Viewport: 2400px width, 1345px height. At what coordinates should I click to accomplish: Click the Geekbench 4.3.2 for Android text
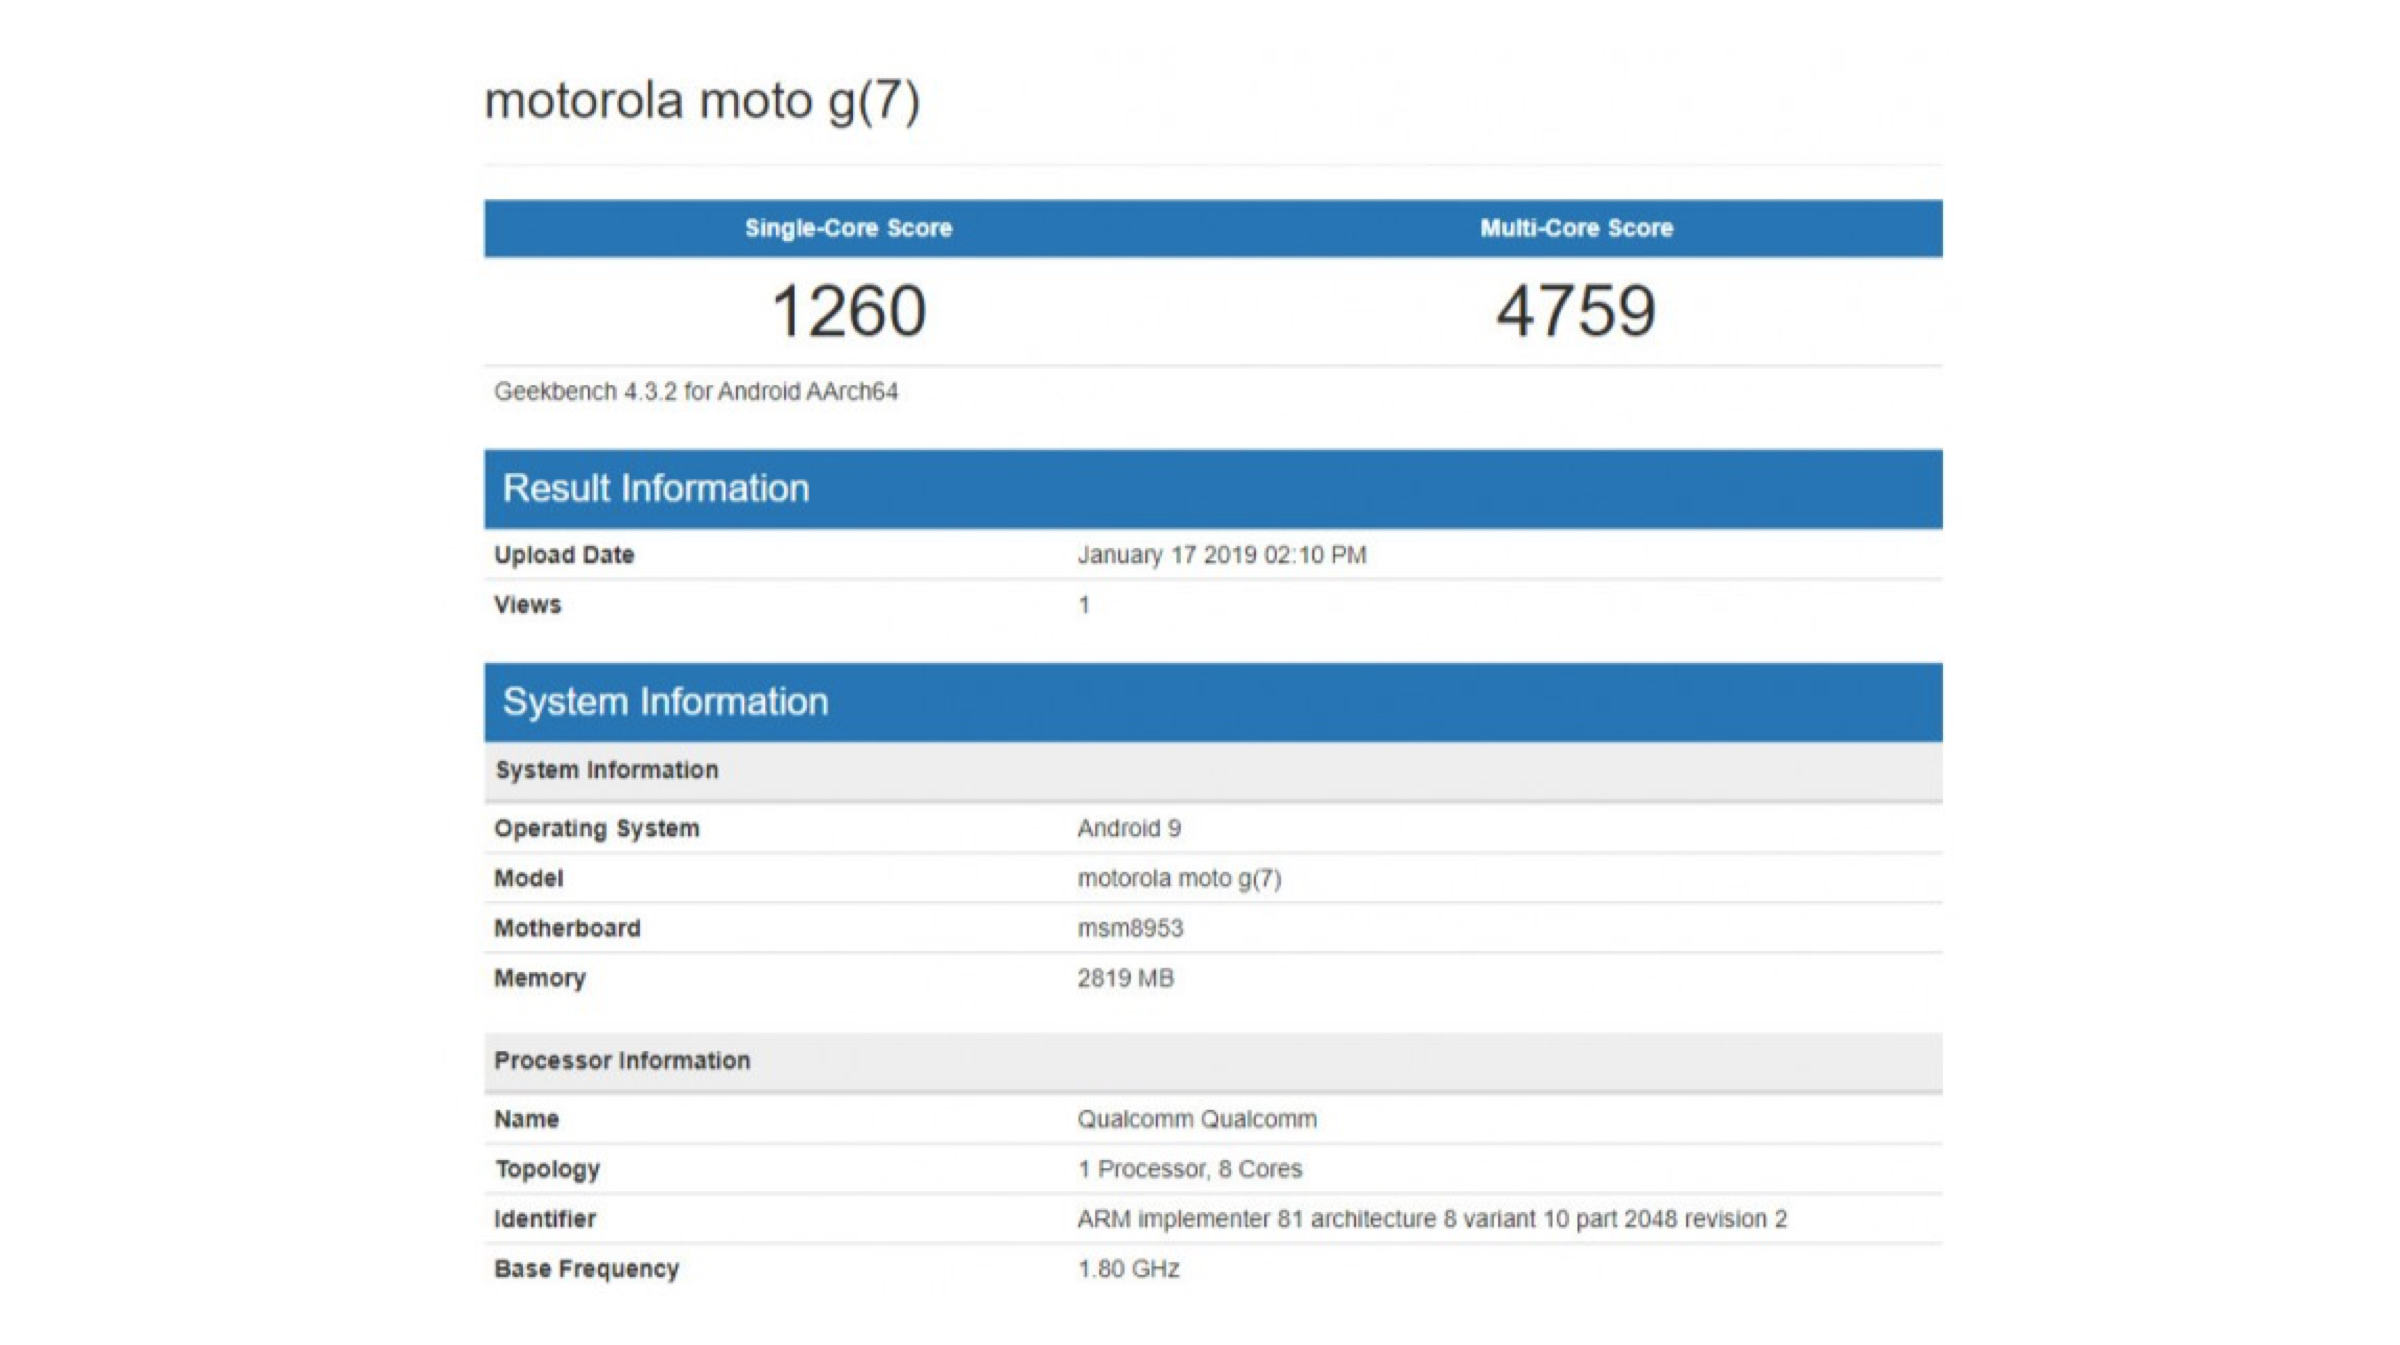coord(696,391)
